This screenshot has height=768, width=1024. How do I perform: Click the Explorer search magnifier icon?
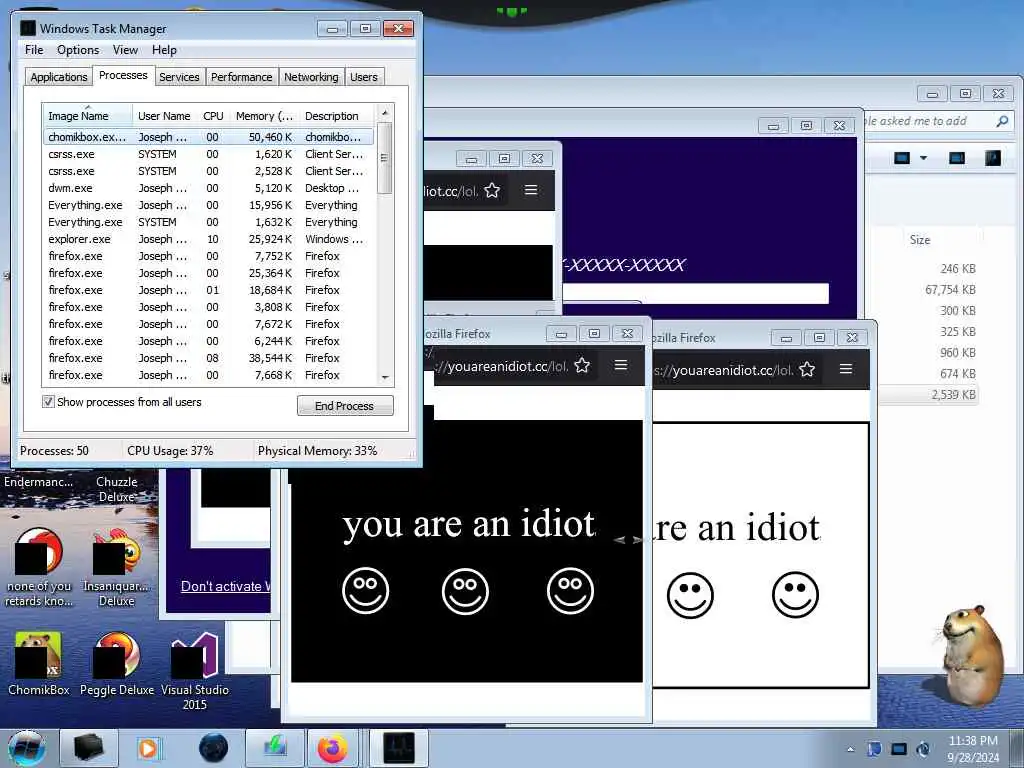coord(1002,121)
